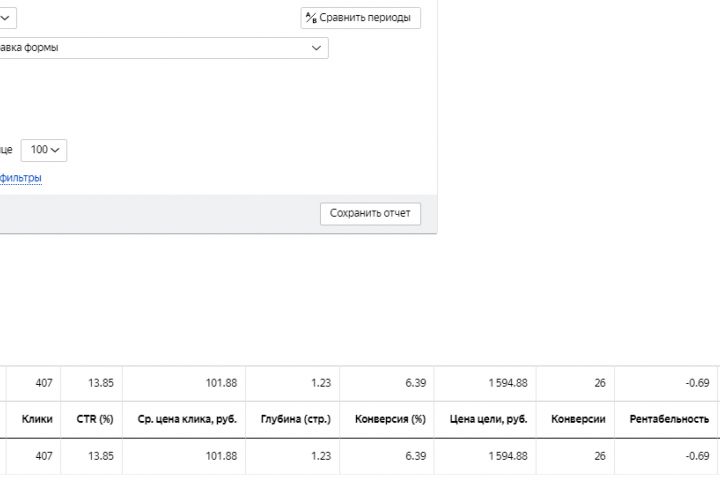The height and width of the screenshot is (480, 720).
Task: Open the rows-per-page dropdown showing 100
Action: [x=44, y=150]
